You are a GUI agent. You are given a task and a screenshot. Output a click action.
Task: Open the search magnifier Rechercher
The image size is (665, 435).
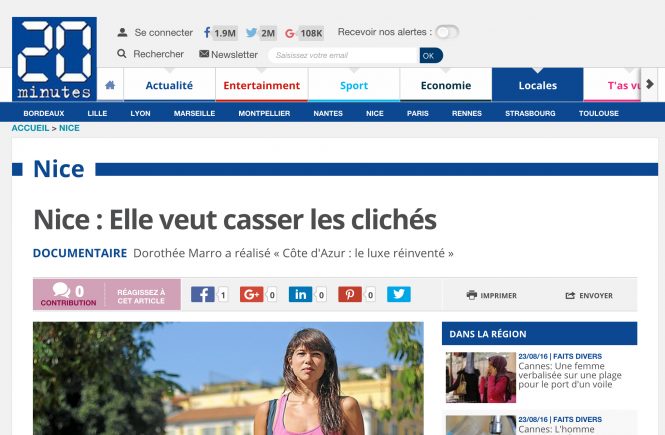[122, 54]
